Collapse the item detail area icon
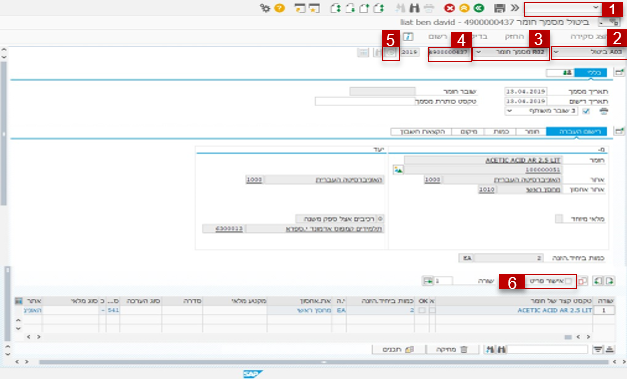This screenshot has width=627, height=379. 619,131
